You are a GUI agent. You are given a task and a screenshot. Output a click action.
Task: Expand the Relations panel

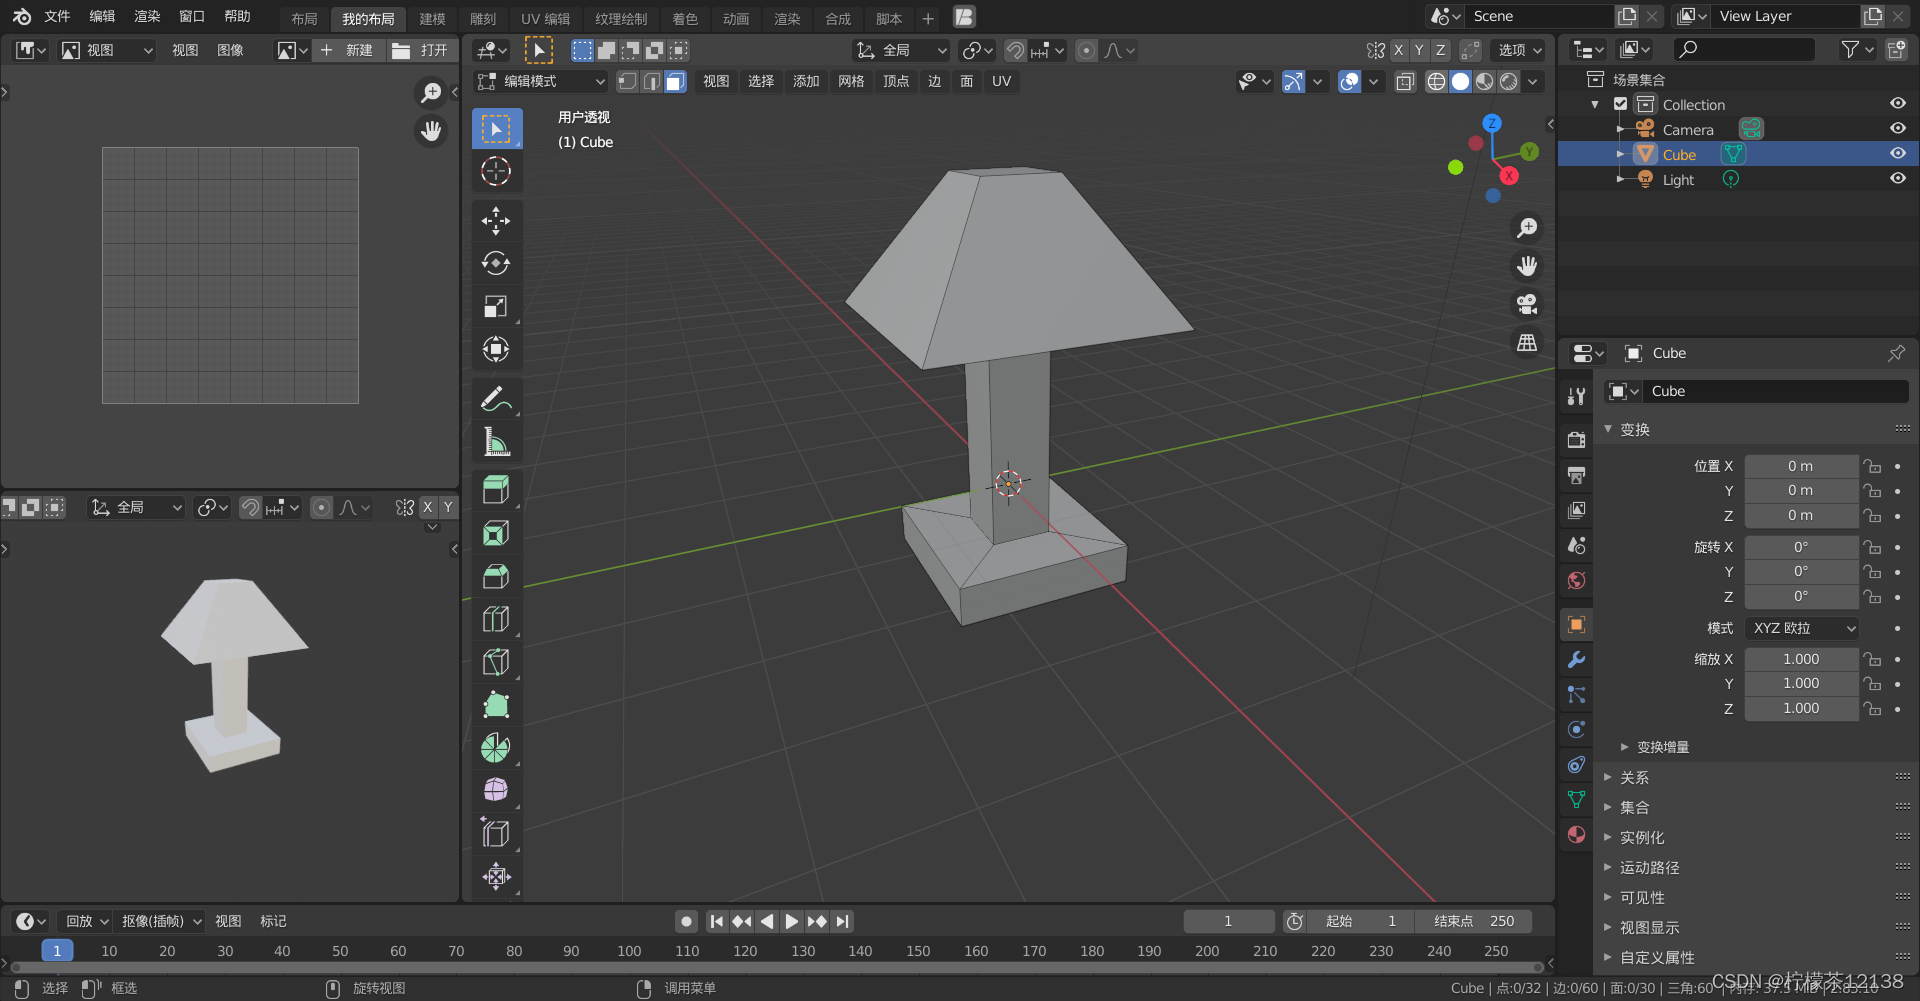point(1634,777)
